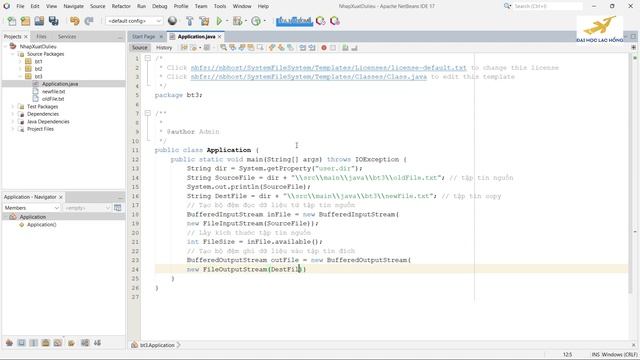
Task: Expand the Dependencies node
Action: coord(13,114)
